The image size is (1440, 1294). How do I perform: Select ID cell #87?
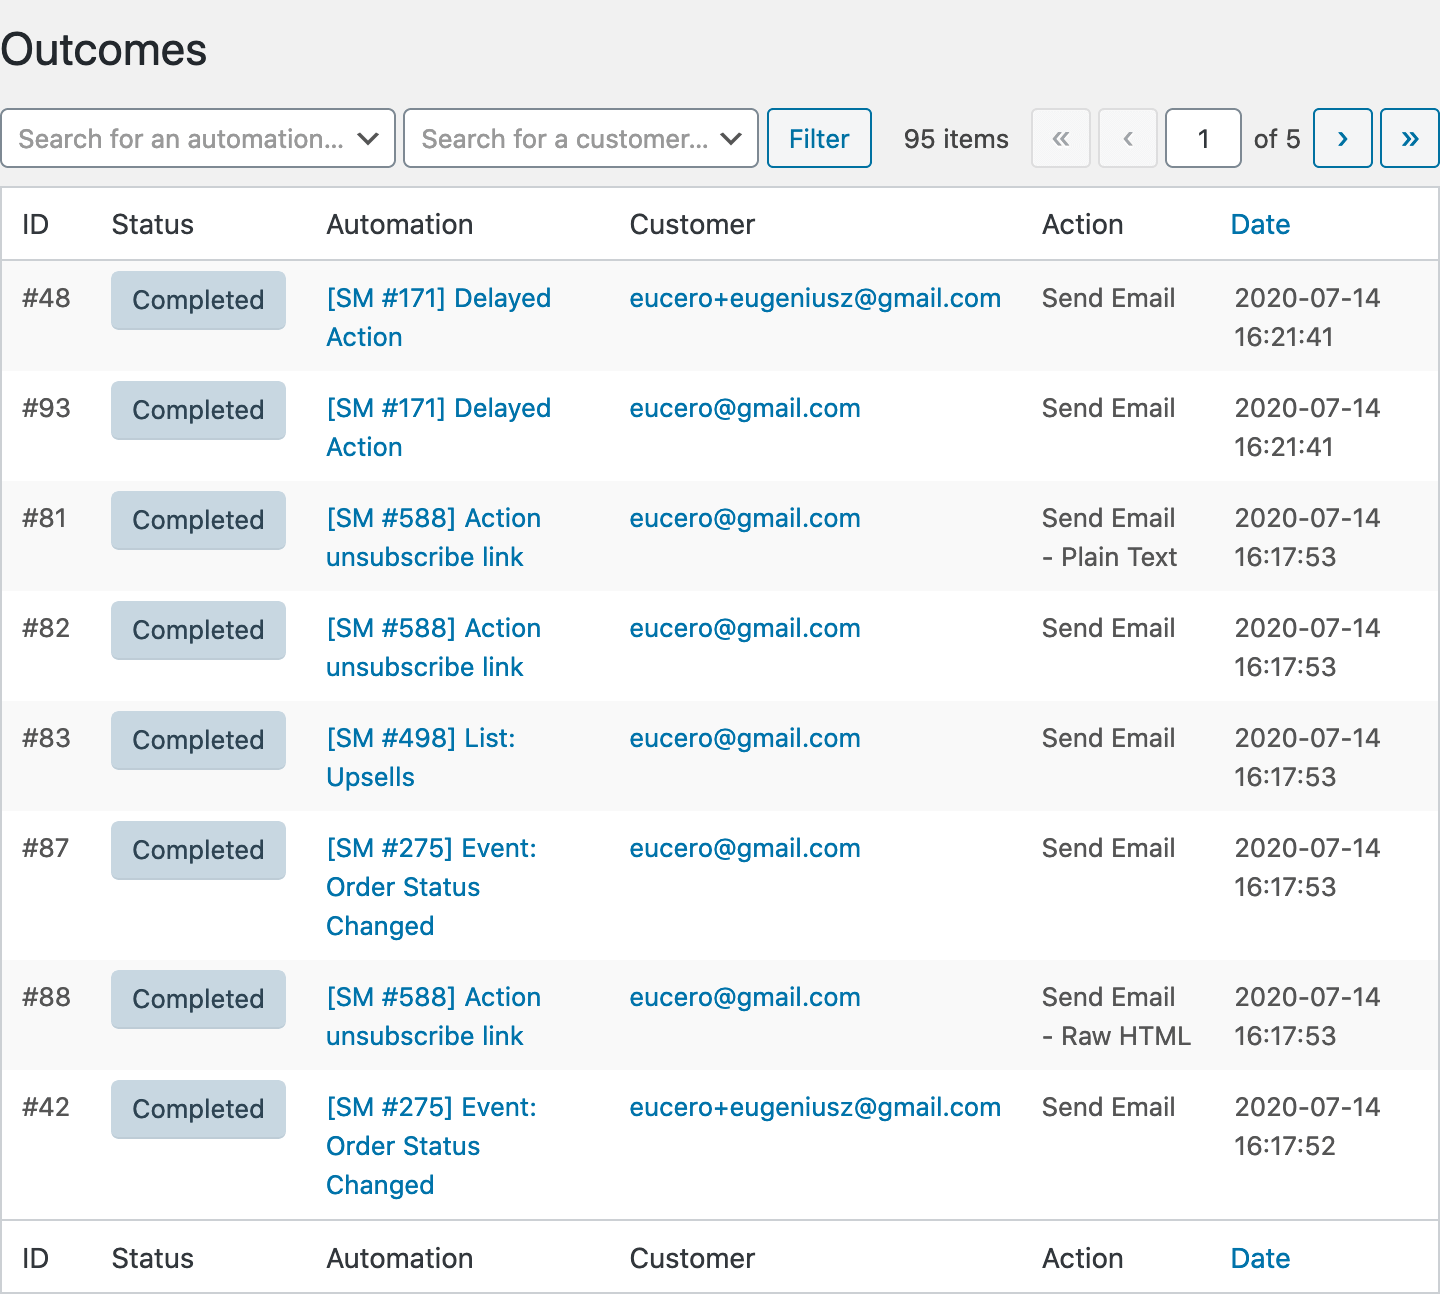pos(46,848)
